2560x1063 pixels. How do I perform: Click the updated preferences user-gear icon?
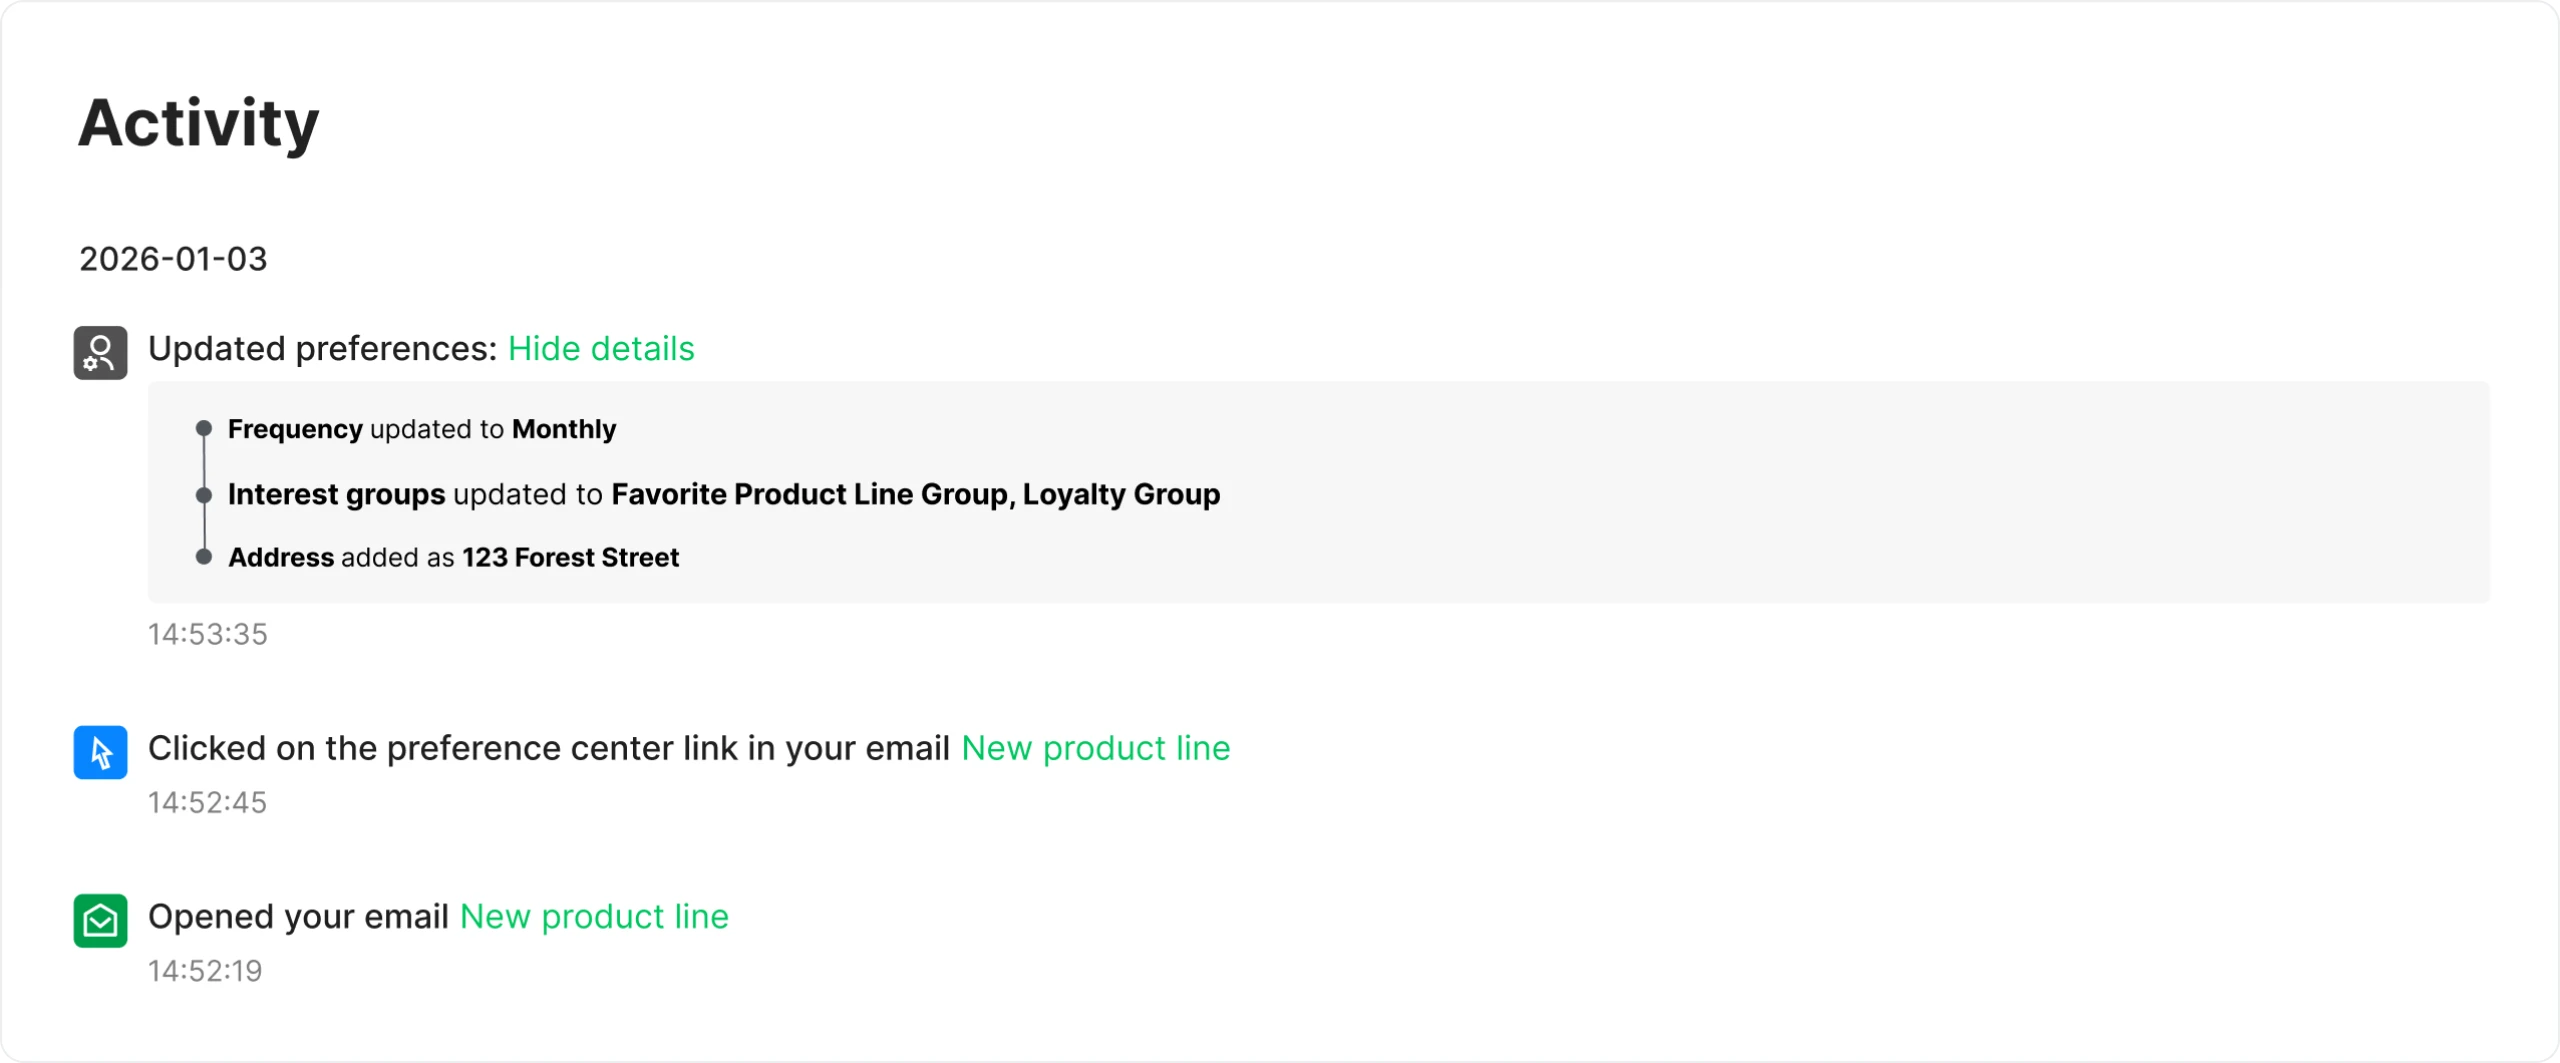pyautogui.click(x=100, y=352)
